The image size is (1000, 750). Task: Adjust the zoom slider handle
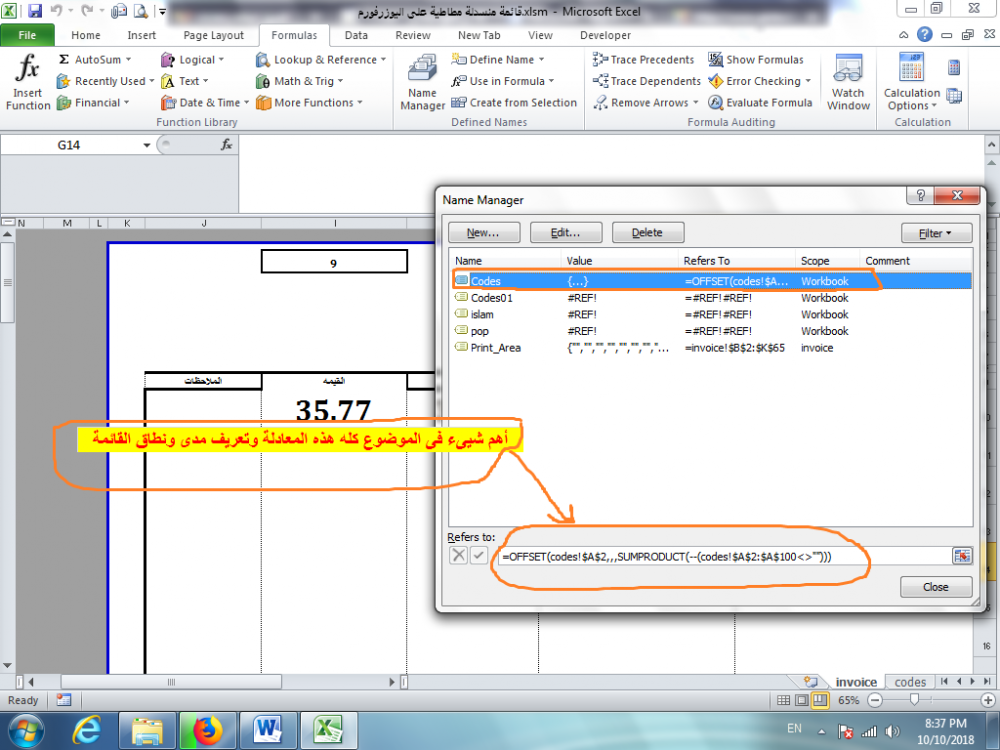pyautogui.click(x=914, y=700)
